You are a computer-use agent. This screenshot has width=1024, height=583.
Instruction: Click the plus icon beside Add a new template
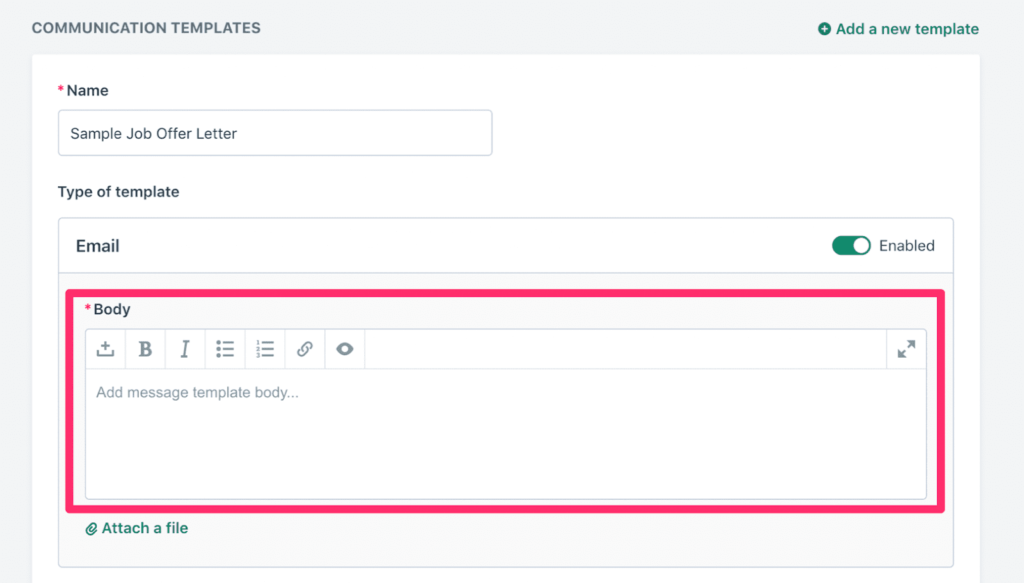[824, 29]
